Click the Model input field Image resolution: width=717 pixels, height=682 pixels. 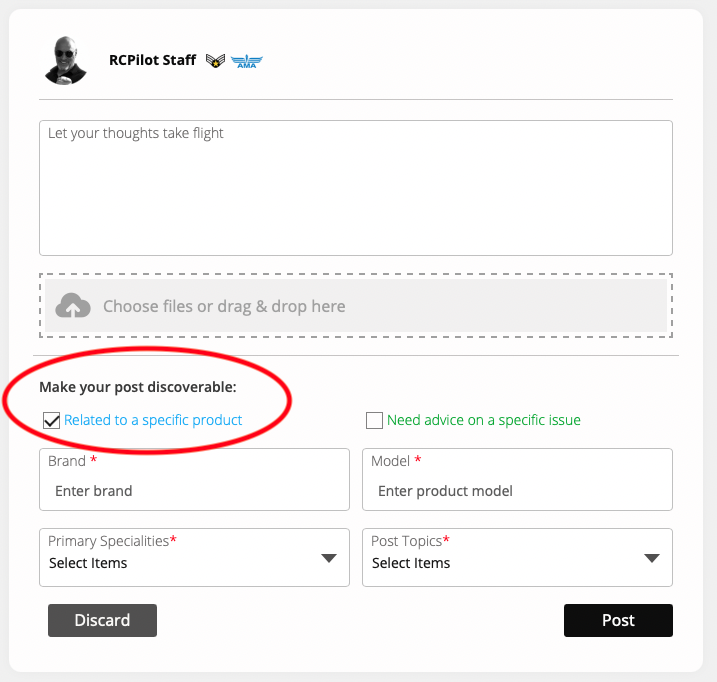[x=517, y=491]
